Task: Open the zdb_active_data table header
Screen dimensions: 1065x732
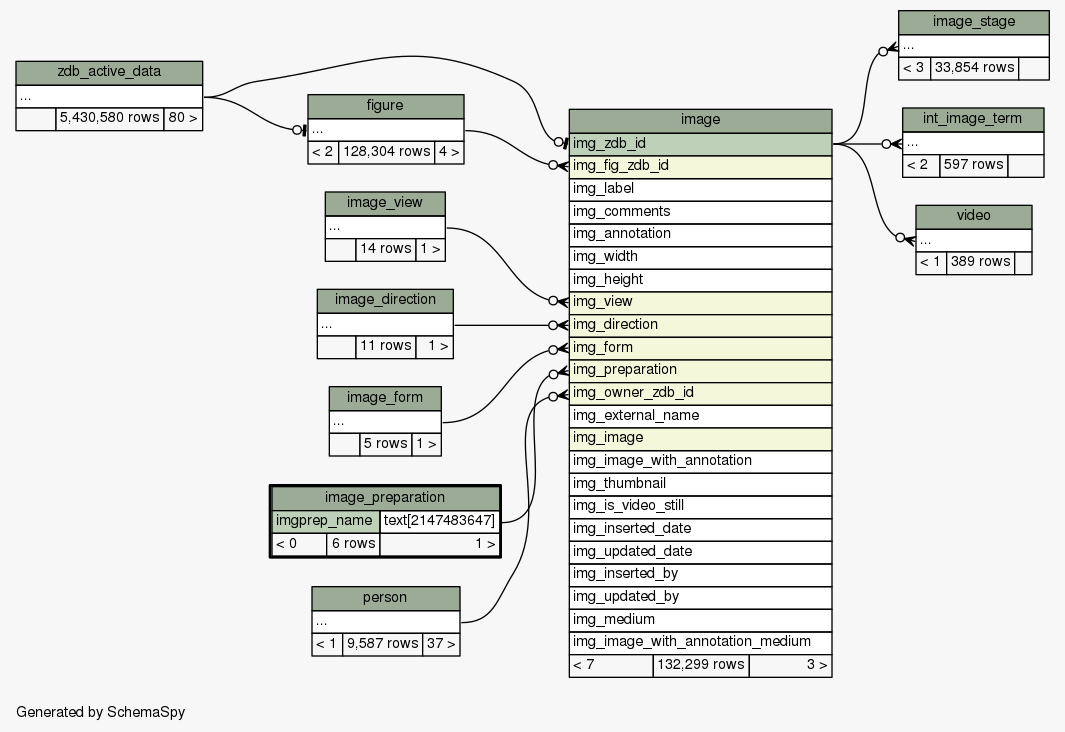Action: click(109, 72)
